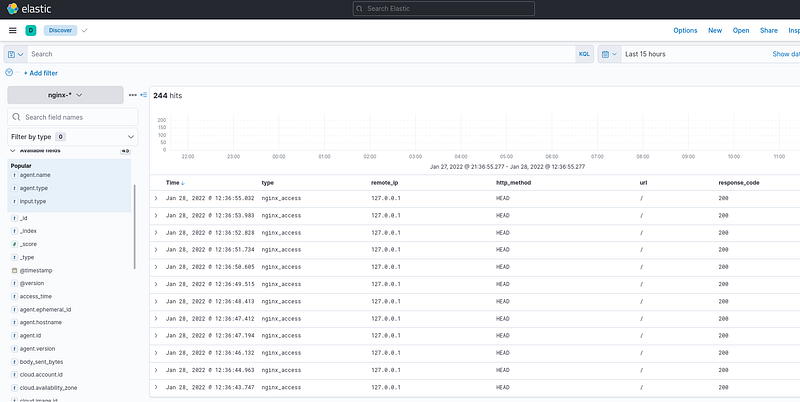Click the agent.name field type icon
This screenshot has width=800, height=402.
(x=14, y=175)
